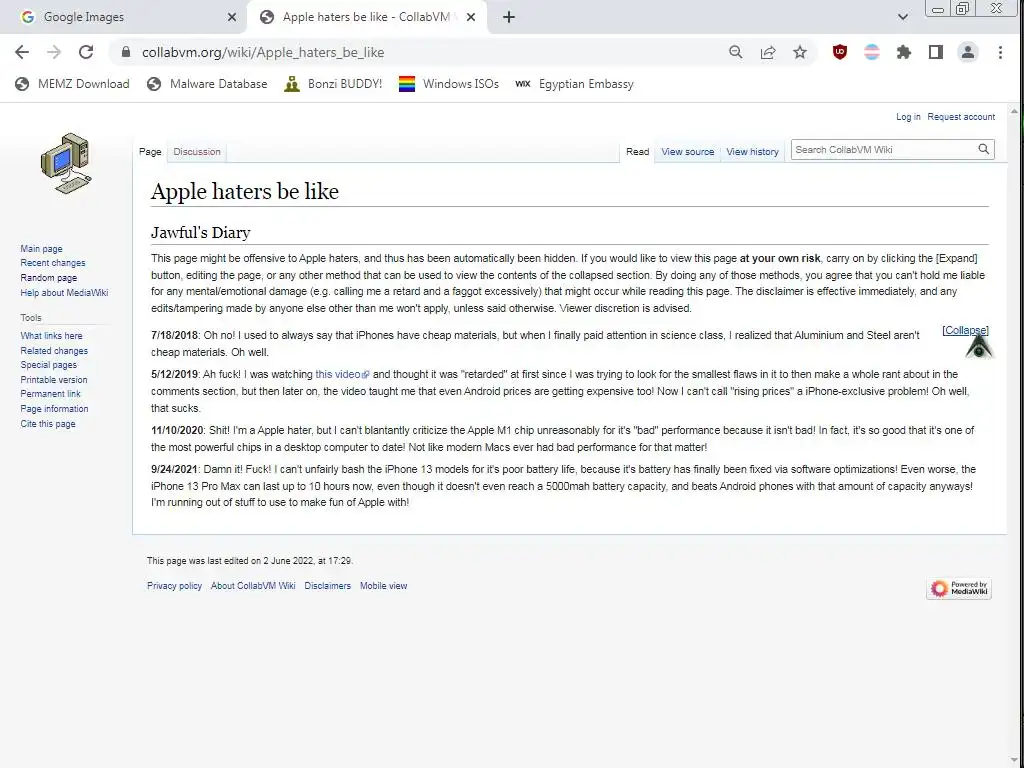Close the Apple haters be like tab

tap(472, 18)
